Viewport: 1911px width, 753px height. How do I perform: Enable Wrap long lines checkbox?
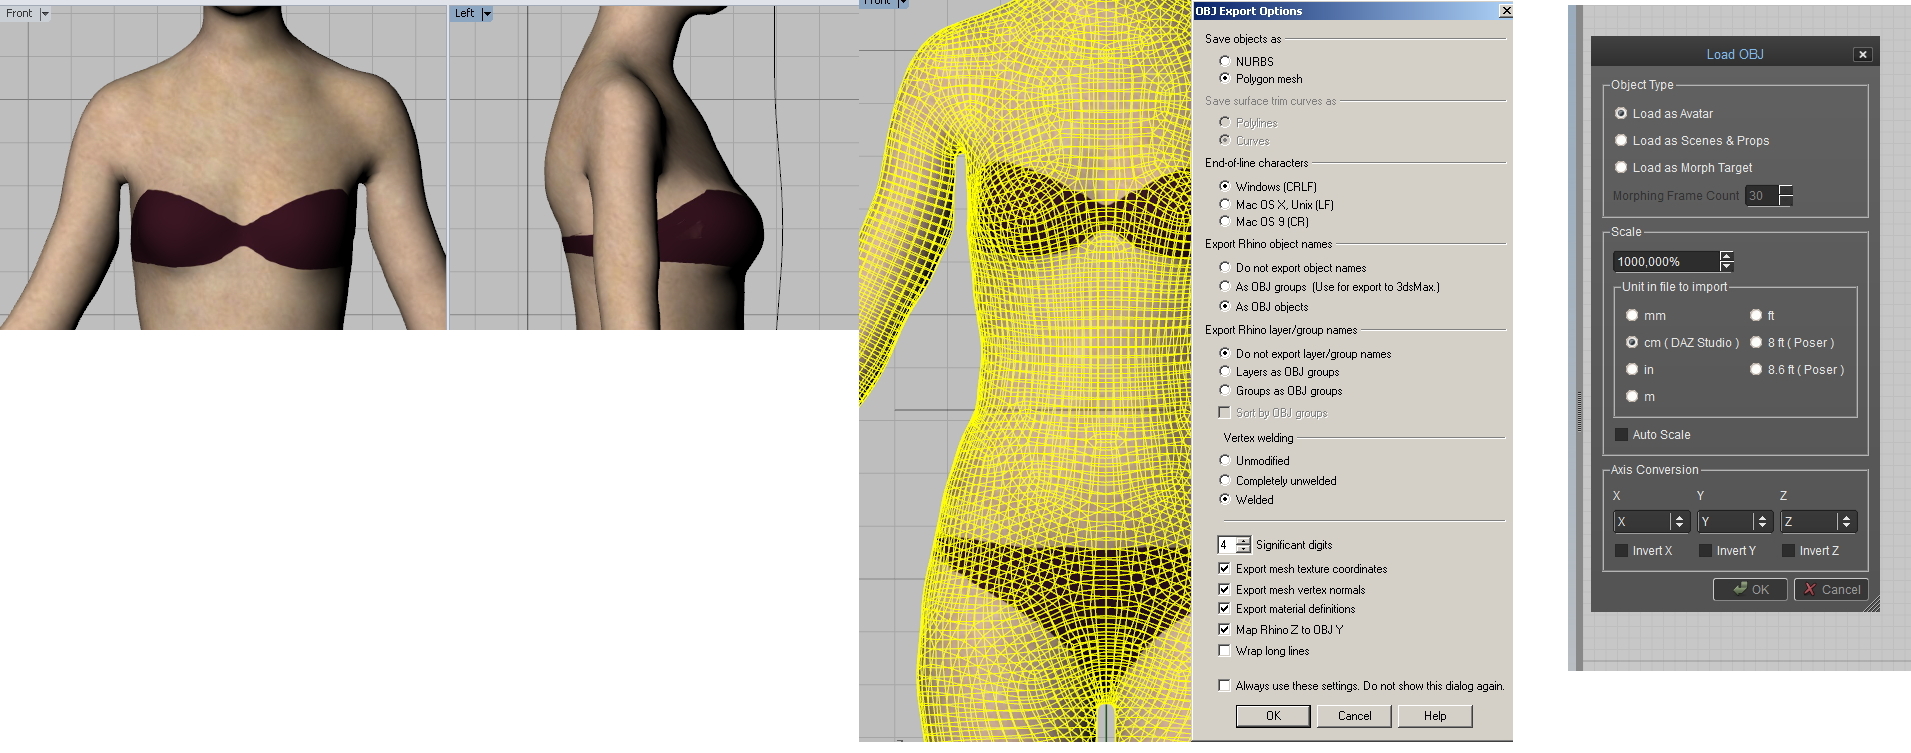1224,651
